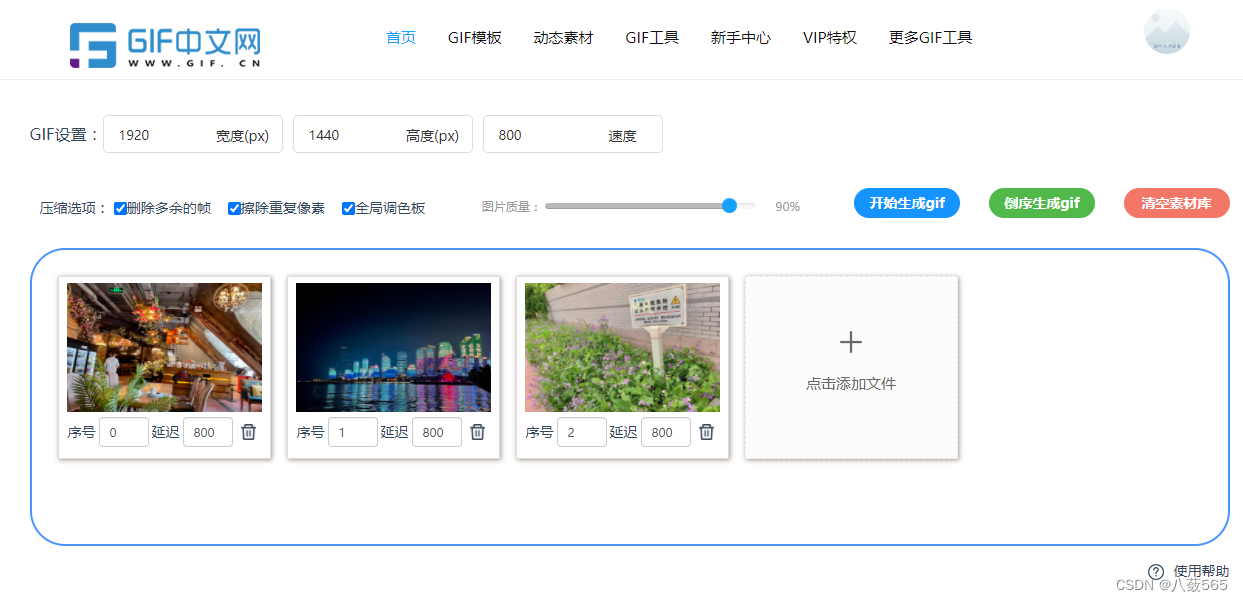Click the 90% quality value text

point(788,207)
